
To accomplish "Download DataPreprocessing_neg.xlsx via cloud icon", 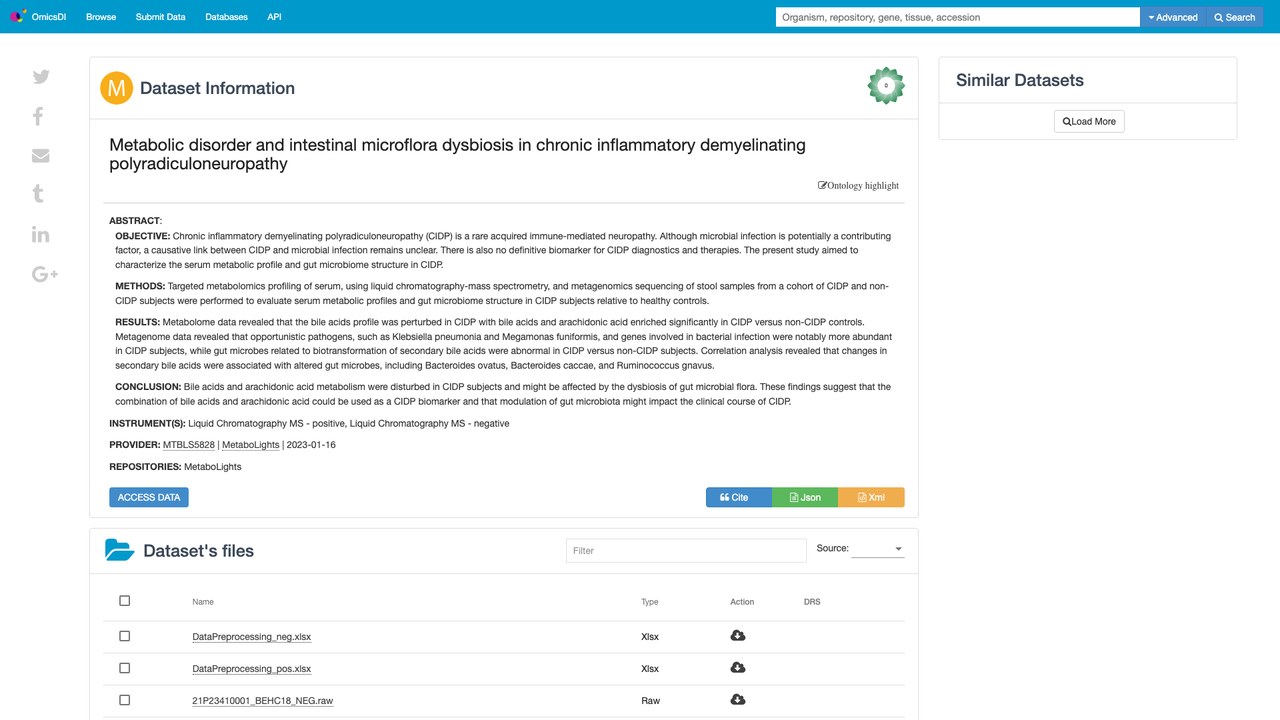I will pyautogui.click(x=738, y=636).
